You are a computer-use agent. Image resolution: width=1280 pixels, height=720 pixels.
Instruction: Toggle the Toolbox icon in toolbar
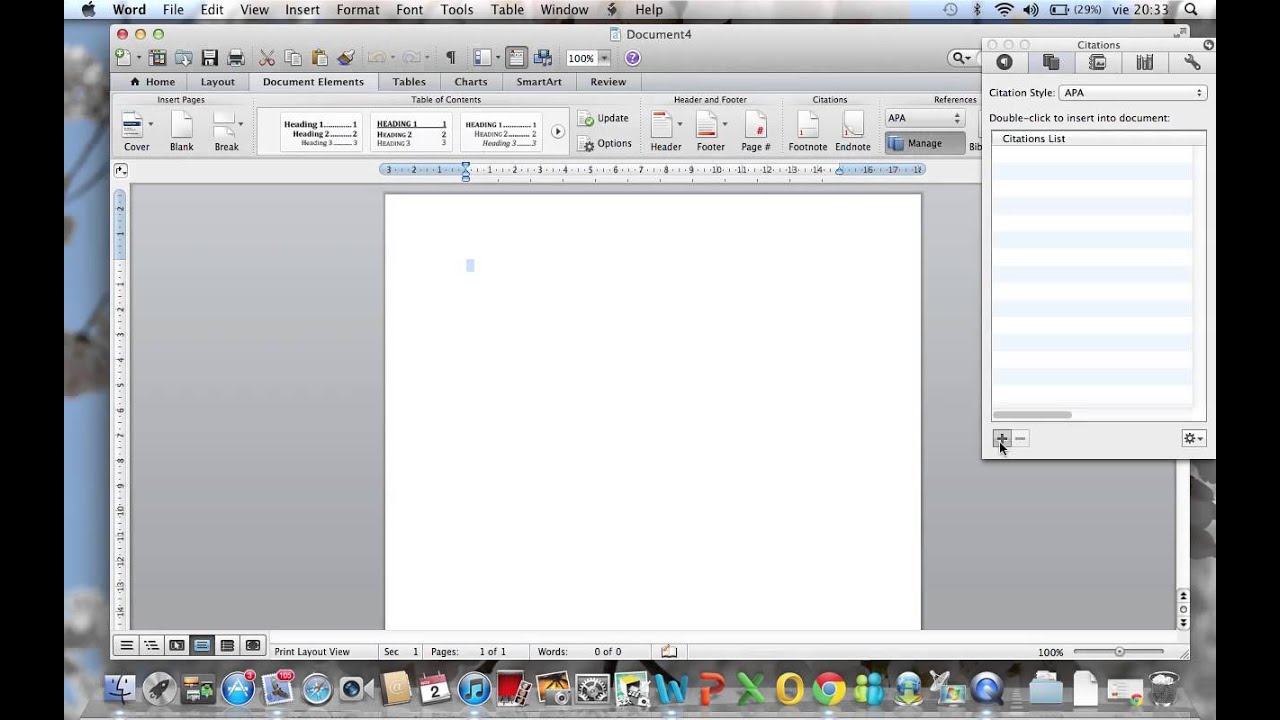516,58
